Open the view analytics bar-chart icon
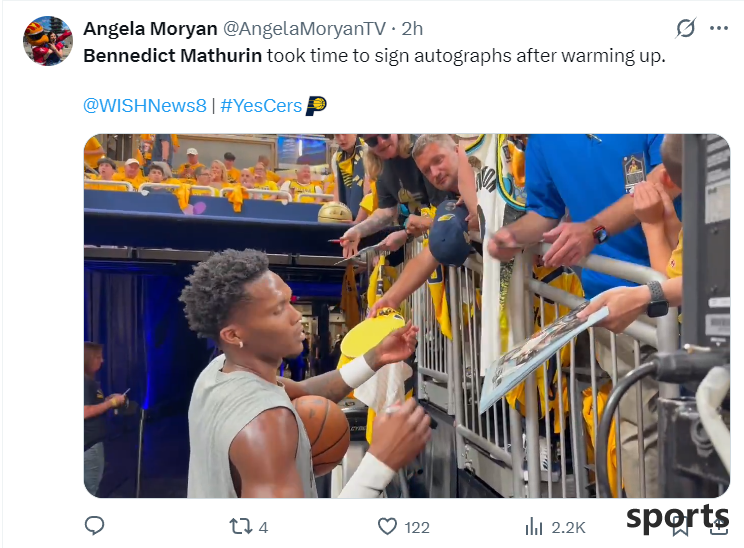The width and height of the screenshot is (744, 548). 534,527
